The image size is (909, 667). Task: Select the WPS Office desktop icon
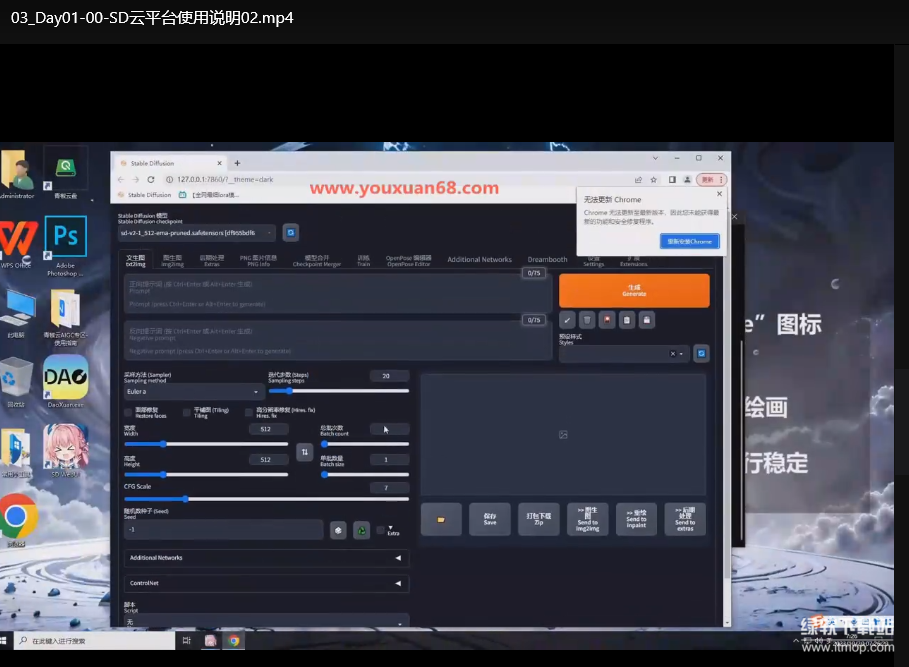click(16, 243)
